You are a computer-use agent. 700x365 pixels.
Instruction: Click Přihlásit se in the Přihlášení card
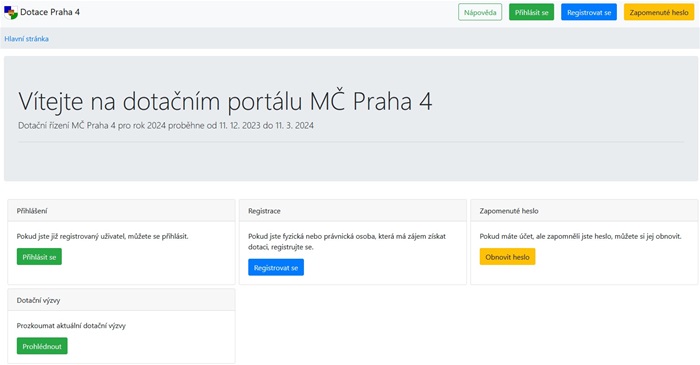click(x=39, y=257)
